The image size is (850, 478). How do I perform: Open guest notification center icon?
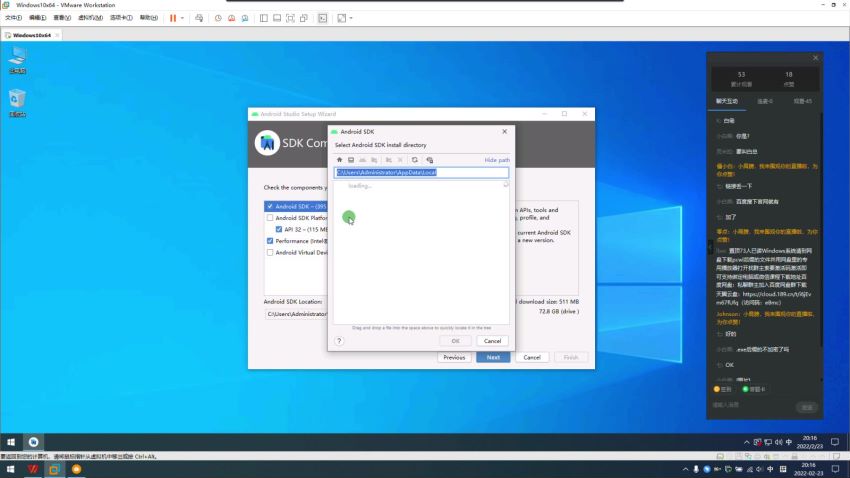coord(835,442)
